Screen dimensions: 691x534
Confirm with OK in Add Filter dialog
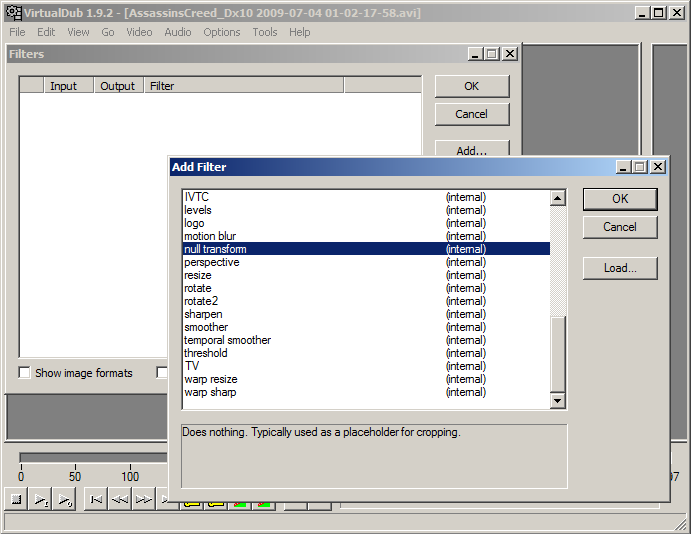pos(620,199)
